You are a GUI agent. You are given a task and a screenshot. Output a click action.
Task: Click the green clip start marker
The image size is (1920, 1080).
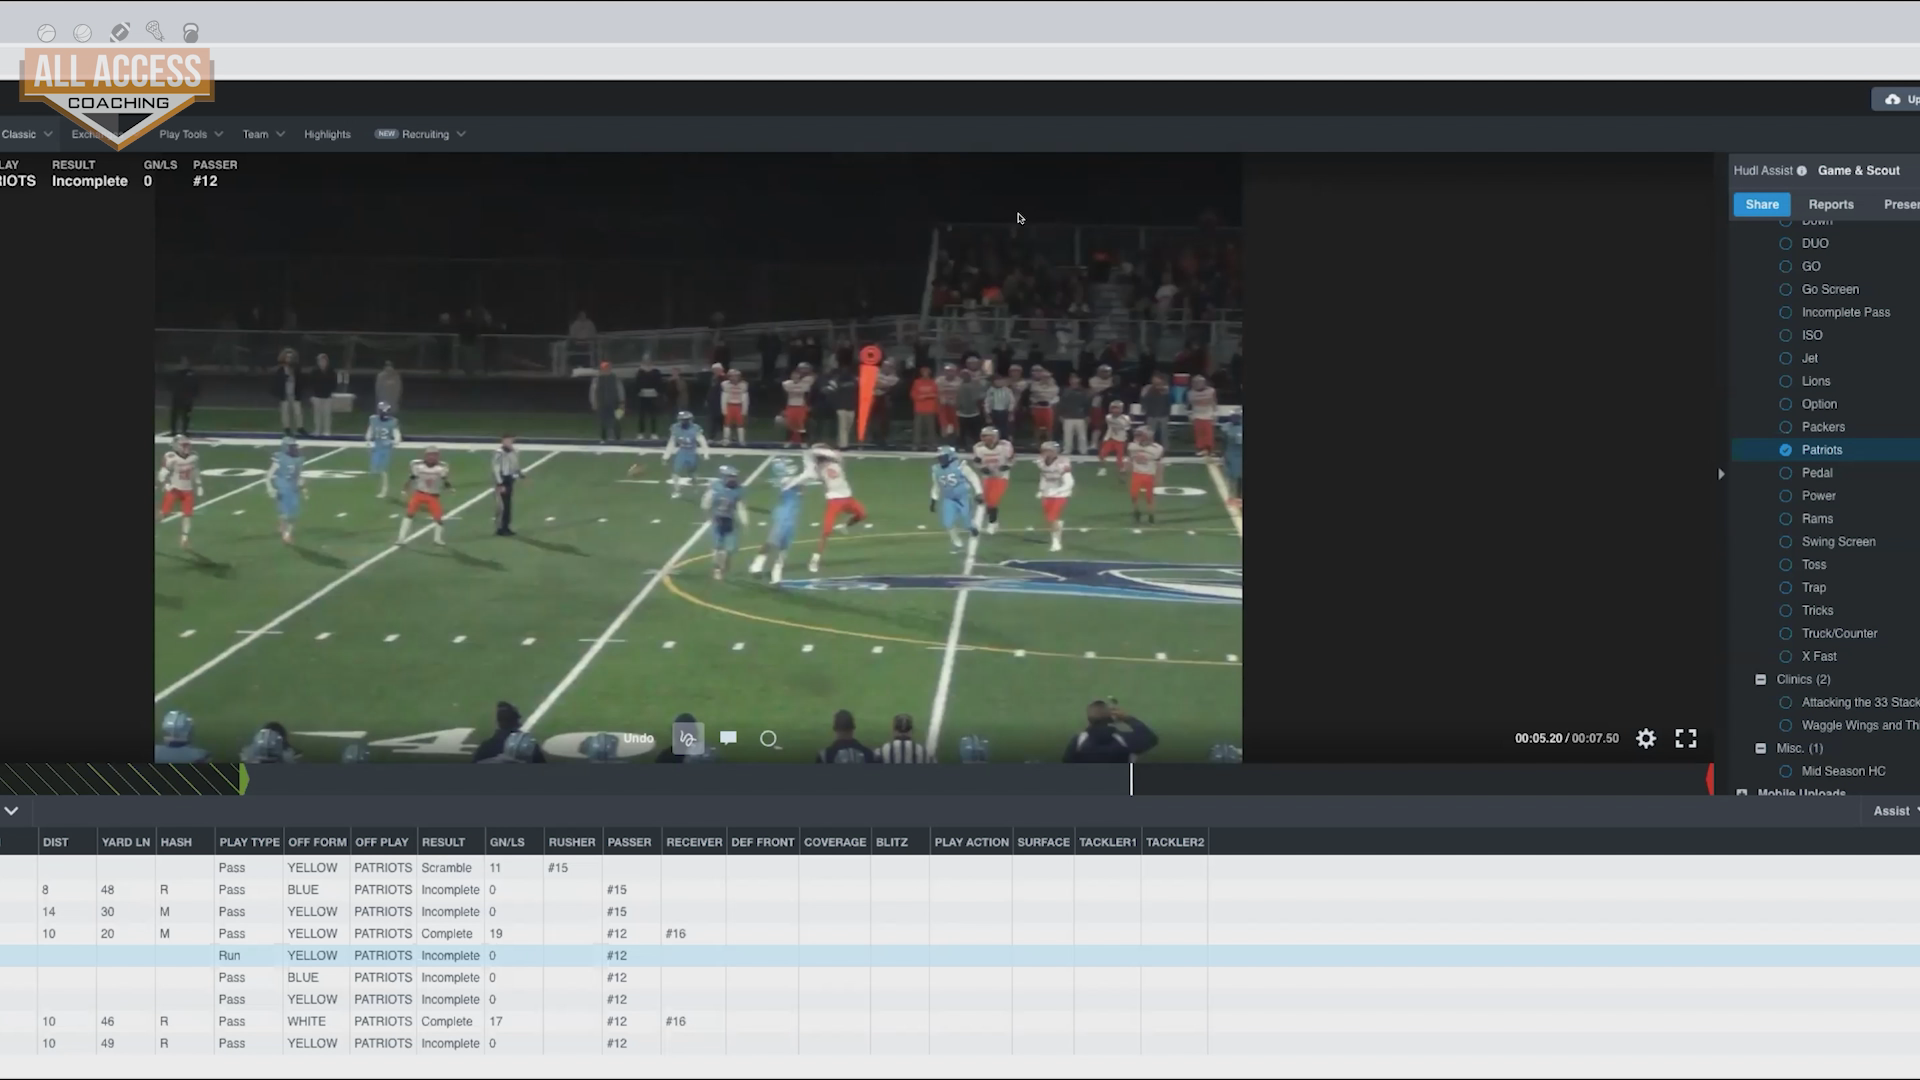click(243, 779)
